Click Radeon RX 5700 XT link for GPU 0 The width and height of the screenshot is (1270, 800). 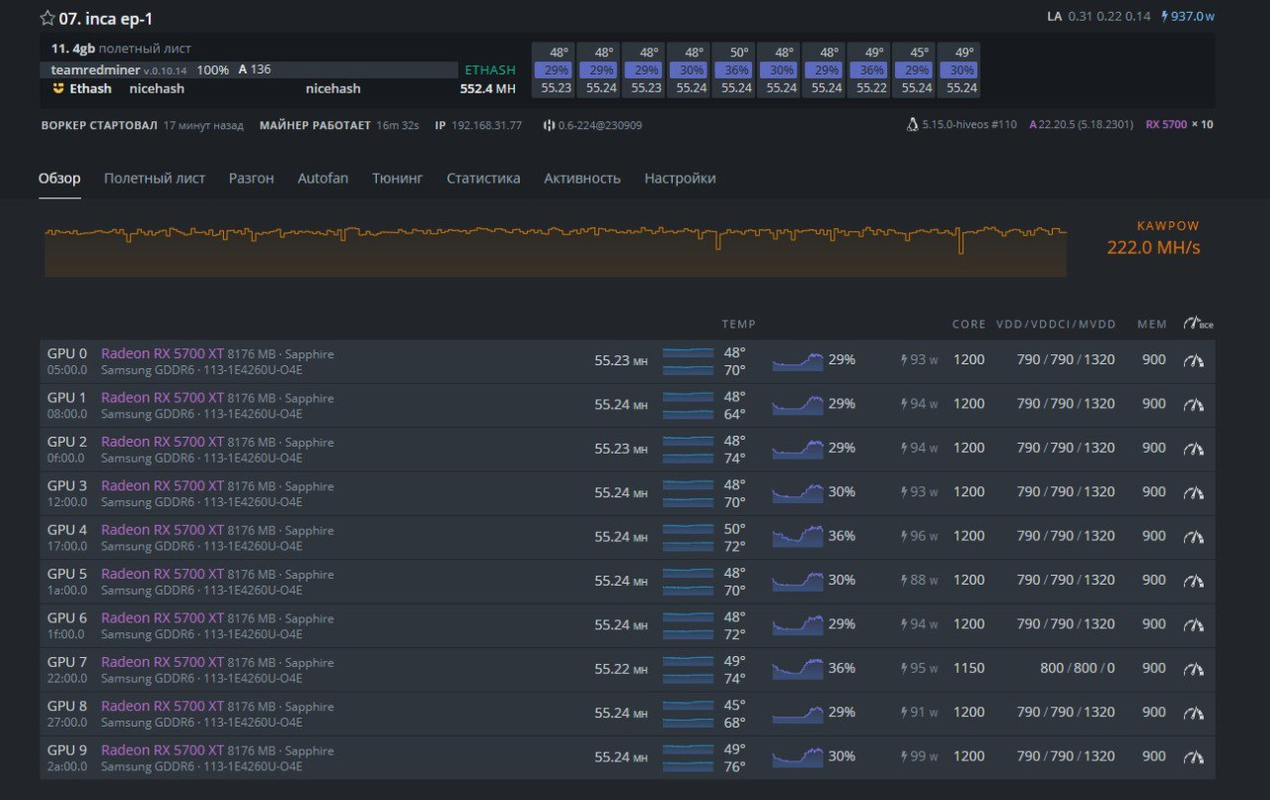pos(162,354)
